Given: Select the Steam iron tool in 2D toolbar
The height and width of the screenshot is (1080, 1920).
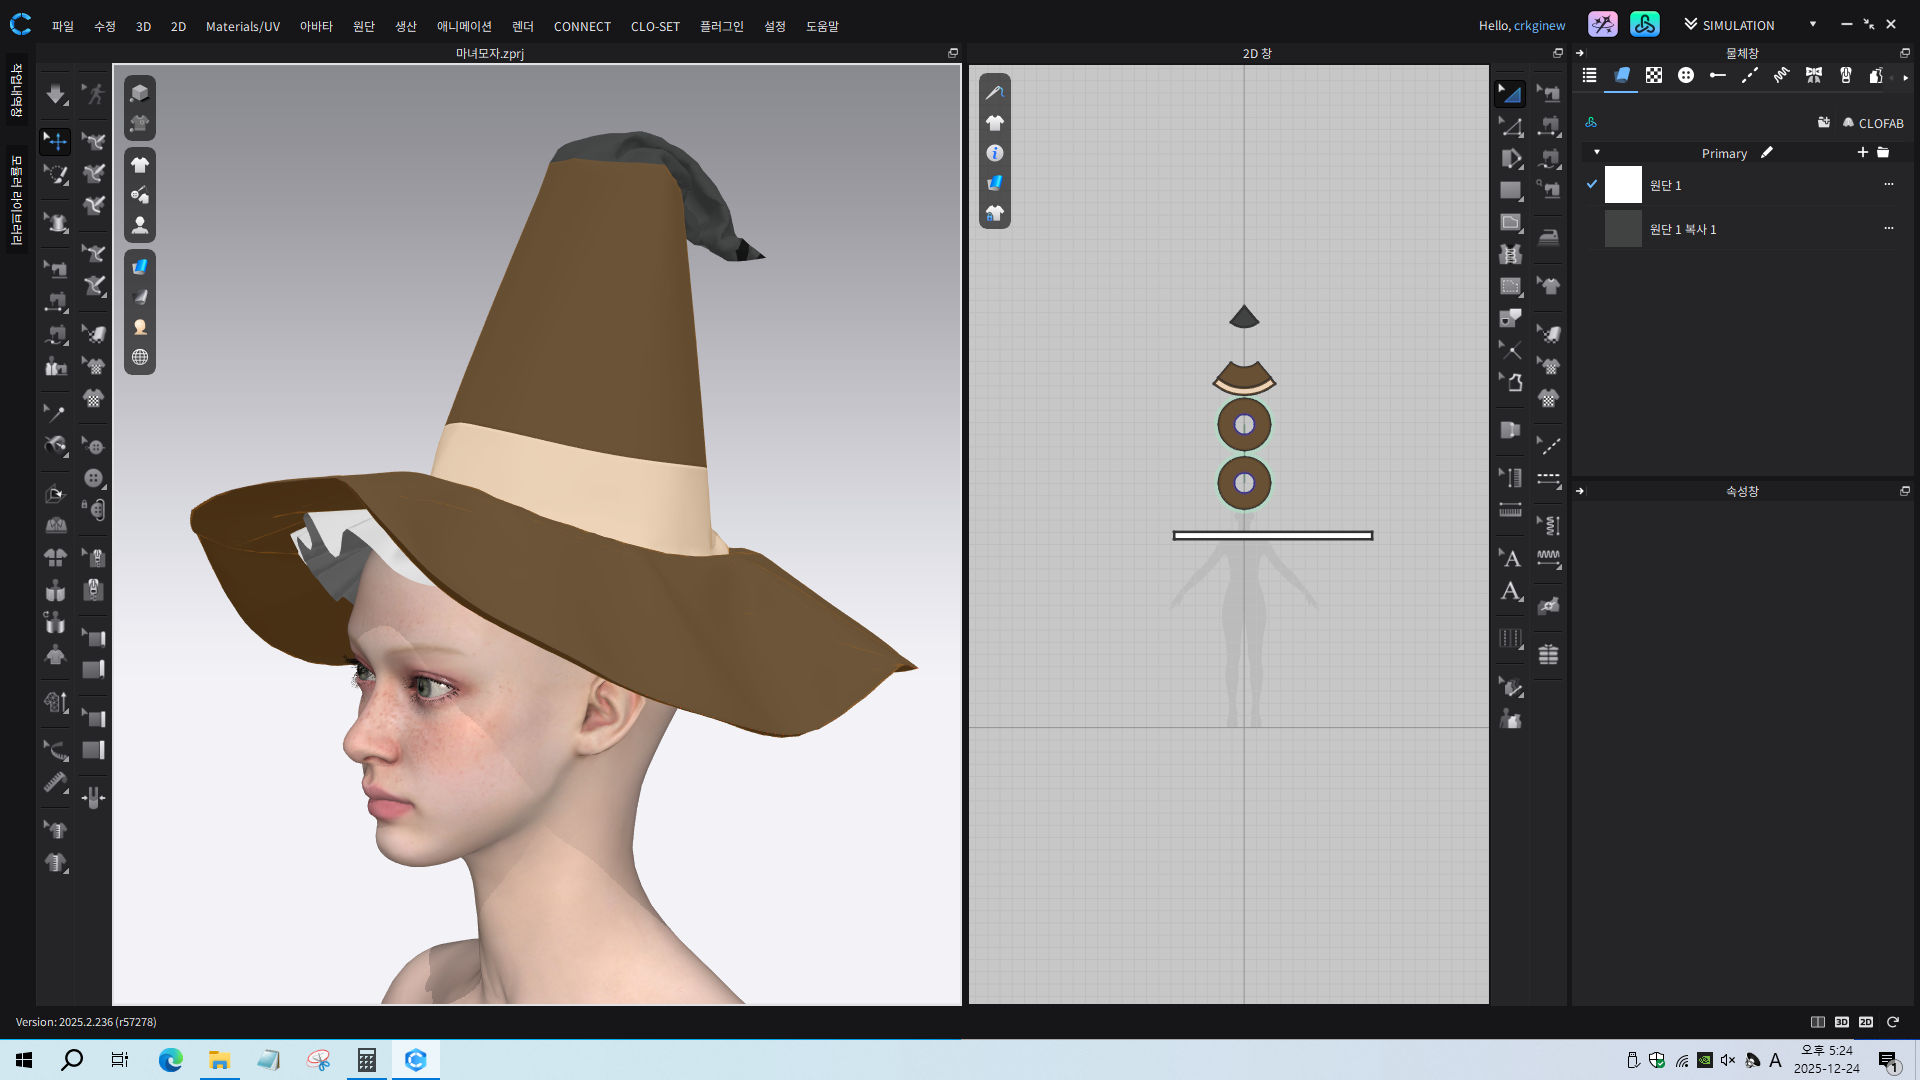Looking at the screenshot, I should [1548, 237].
